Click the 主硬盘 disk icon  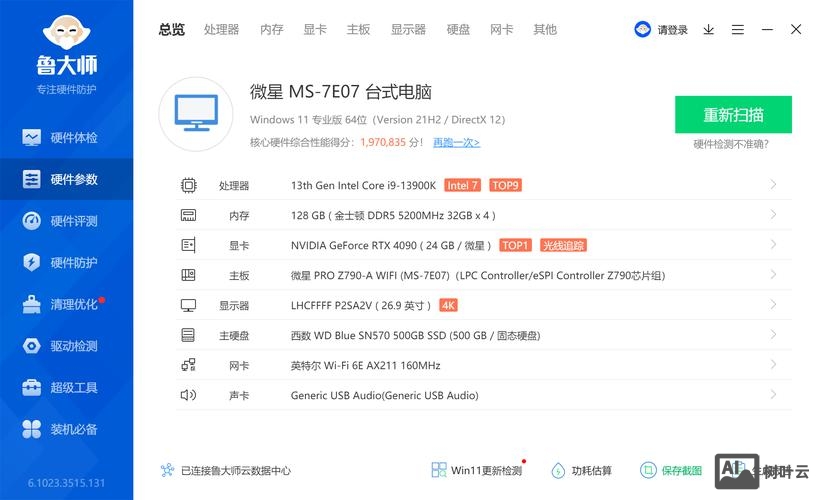(x=189, y=335)
